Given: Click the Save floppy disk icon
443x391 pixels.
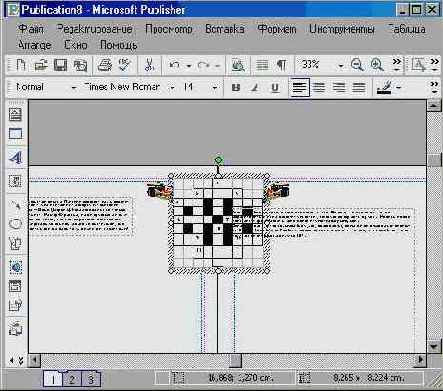Looking at the screenshot, I should tap(60, 65).
